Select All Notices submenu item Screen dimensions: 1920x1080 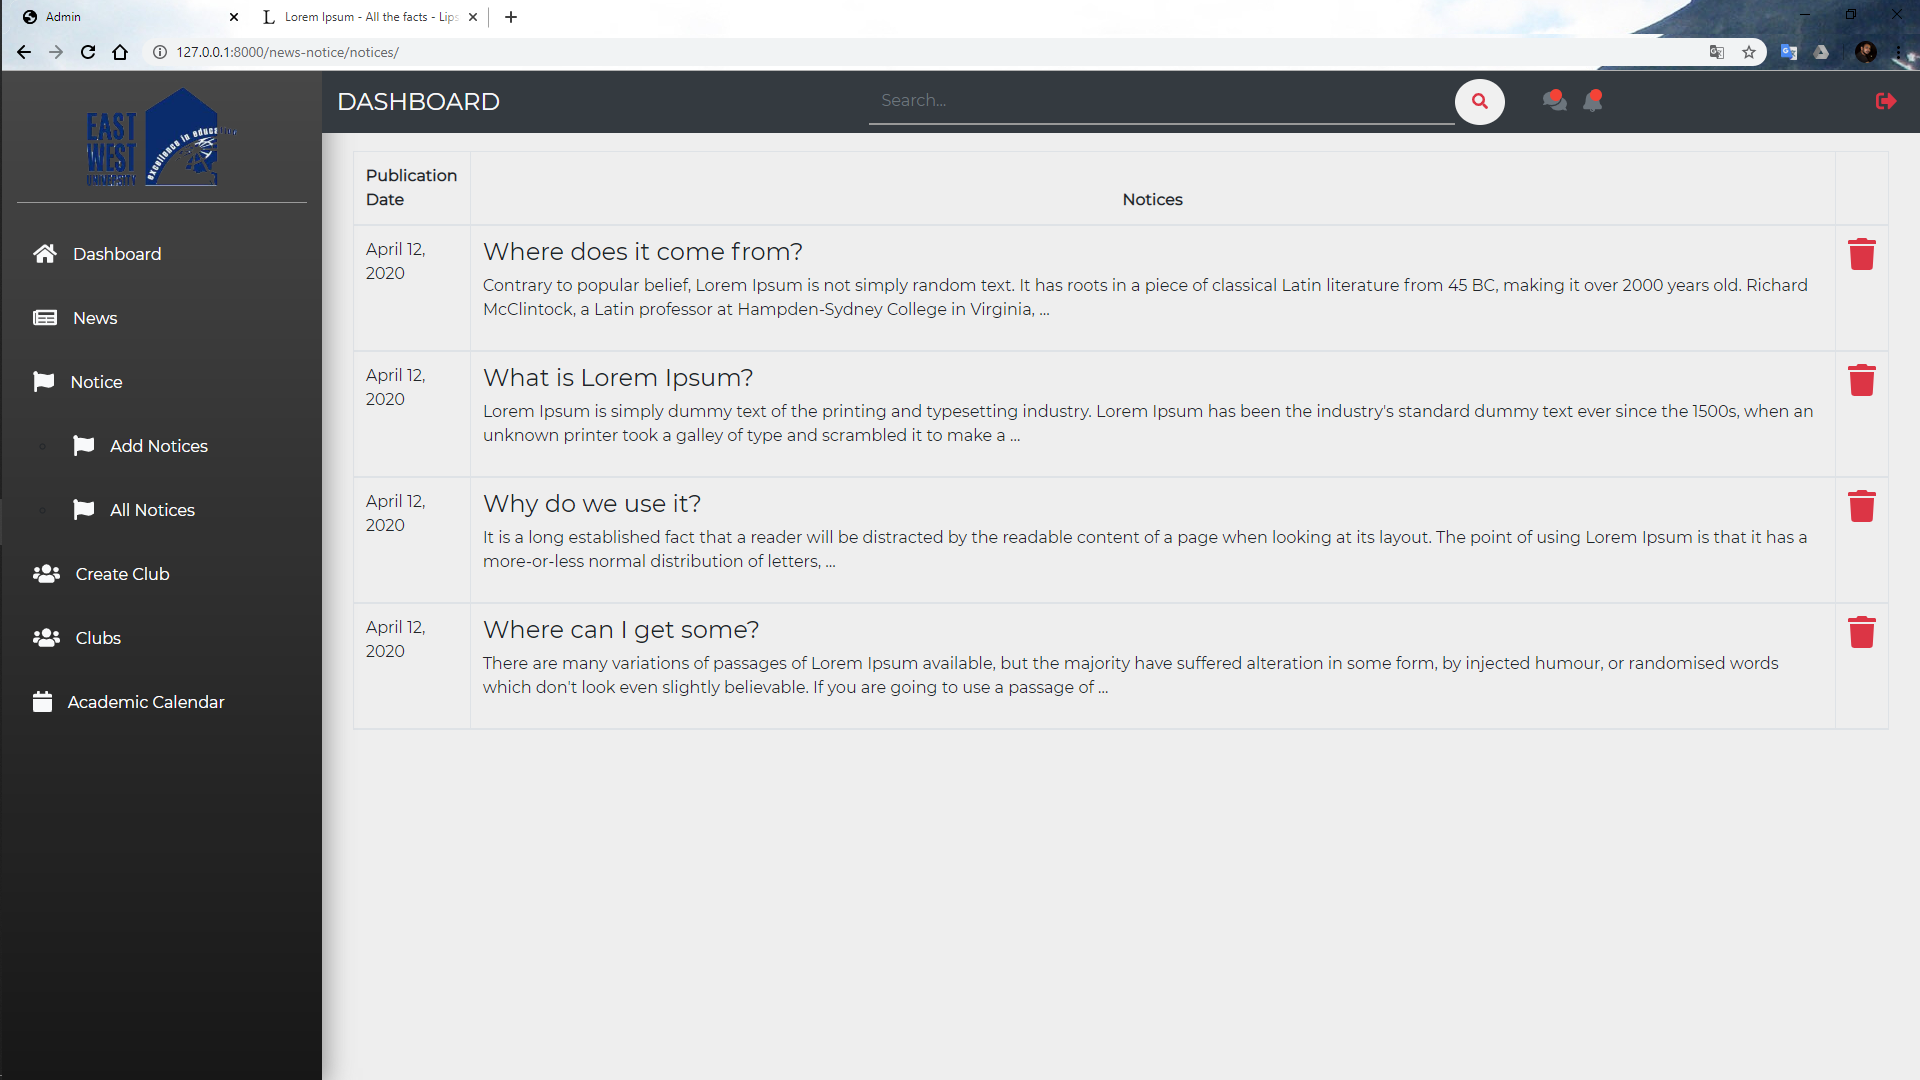[x=152, y=510]
